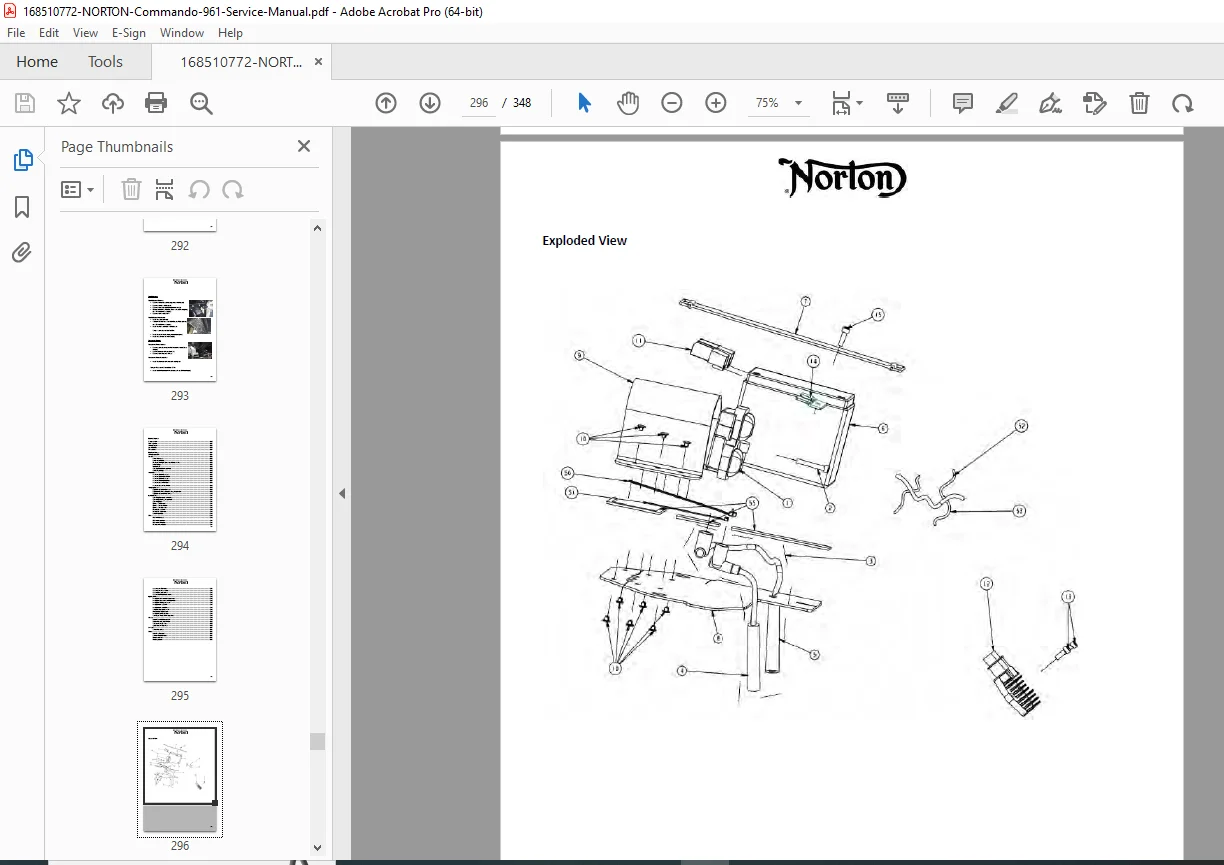Close the 168510772-NORT document tab
Image resolution: width=1224 pixels, height=865 pixels.
[x=318, y=61]
